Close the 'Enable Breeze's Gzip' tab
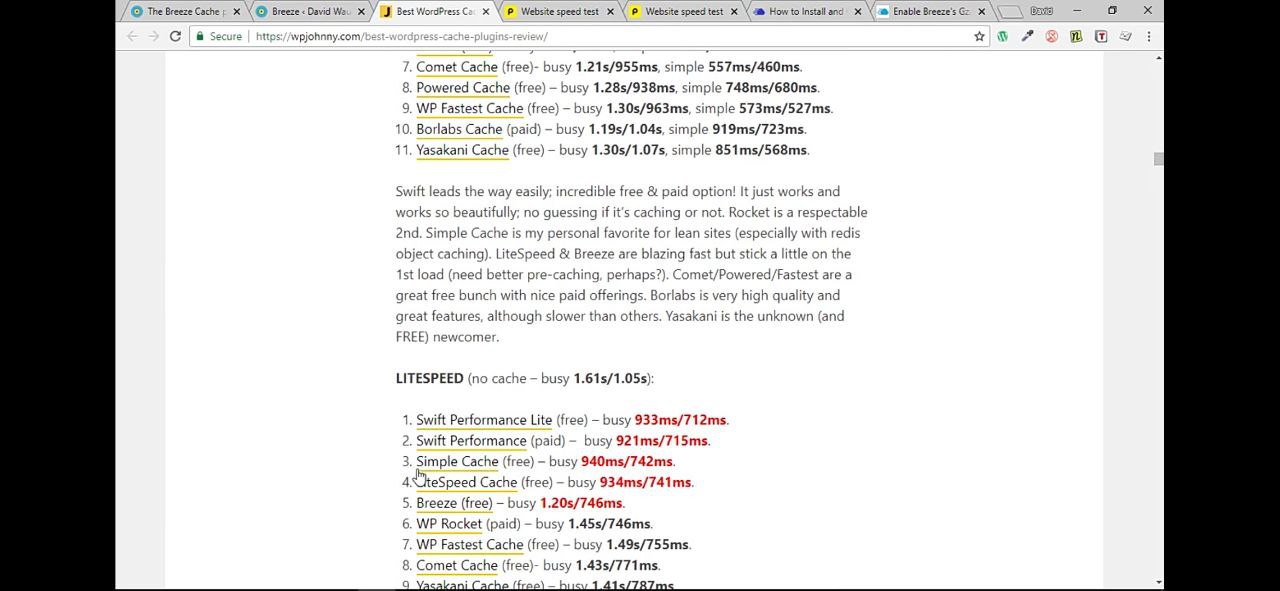 click(981, 11)
